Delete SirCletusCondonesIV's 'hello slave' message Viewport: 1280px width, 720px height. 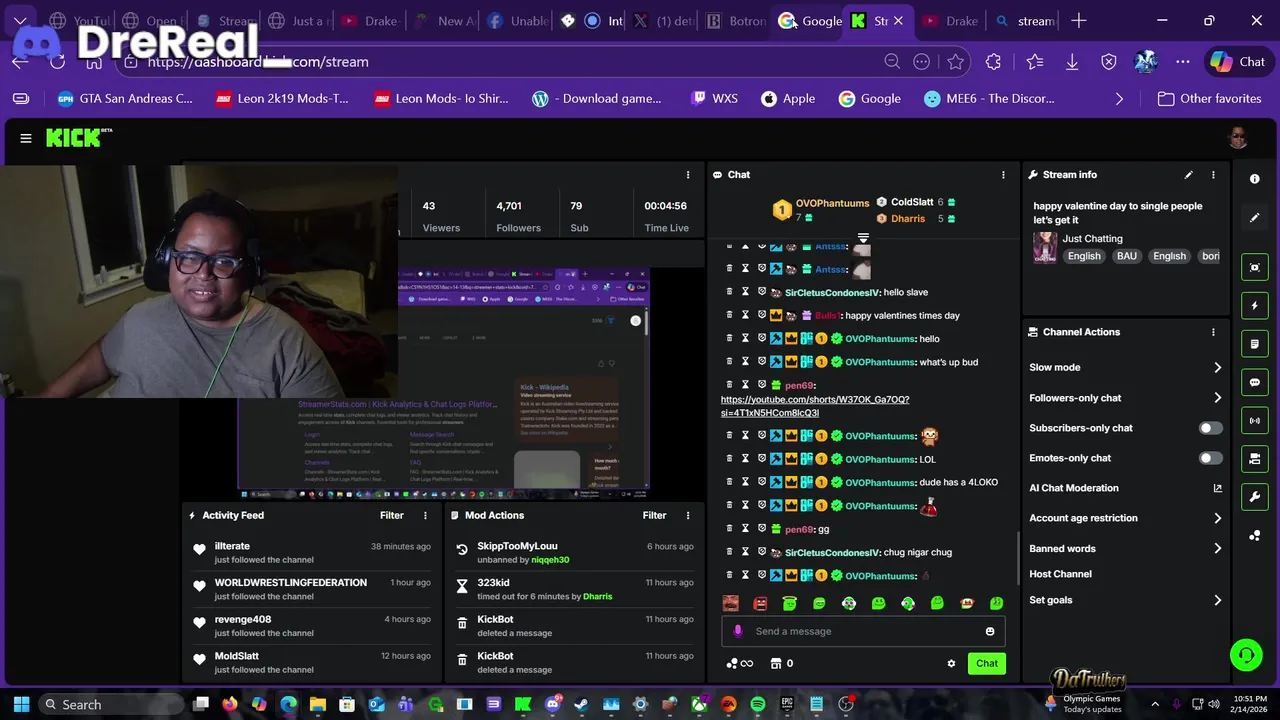coord(729,292)
